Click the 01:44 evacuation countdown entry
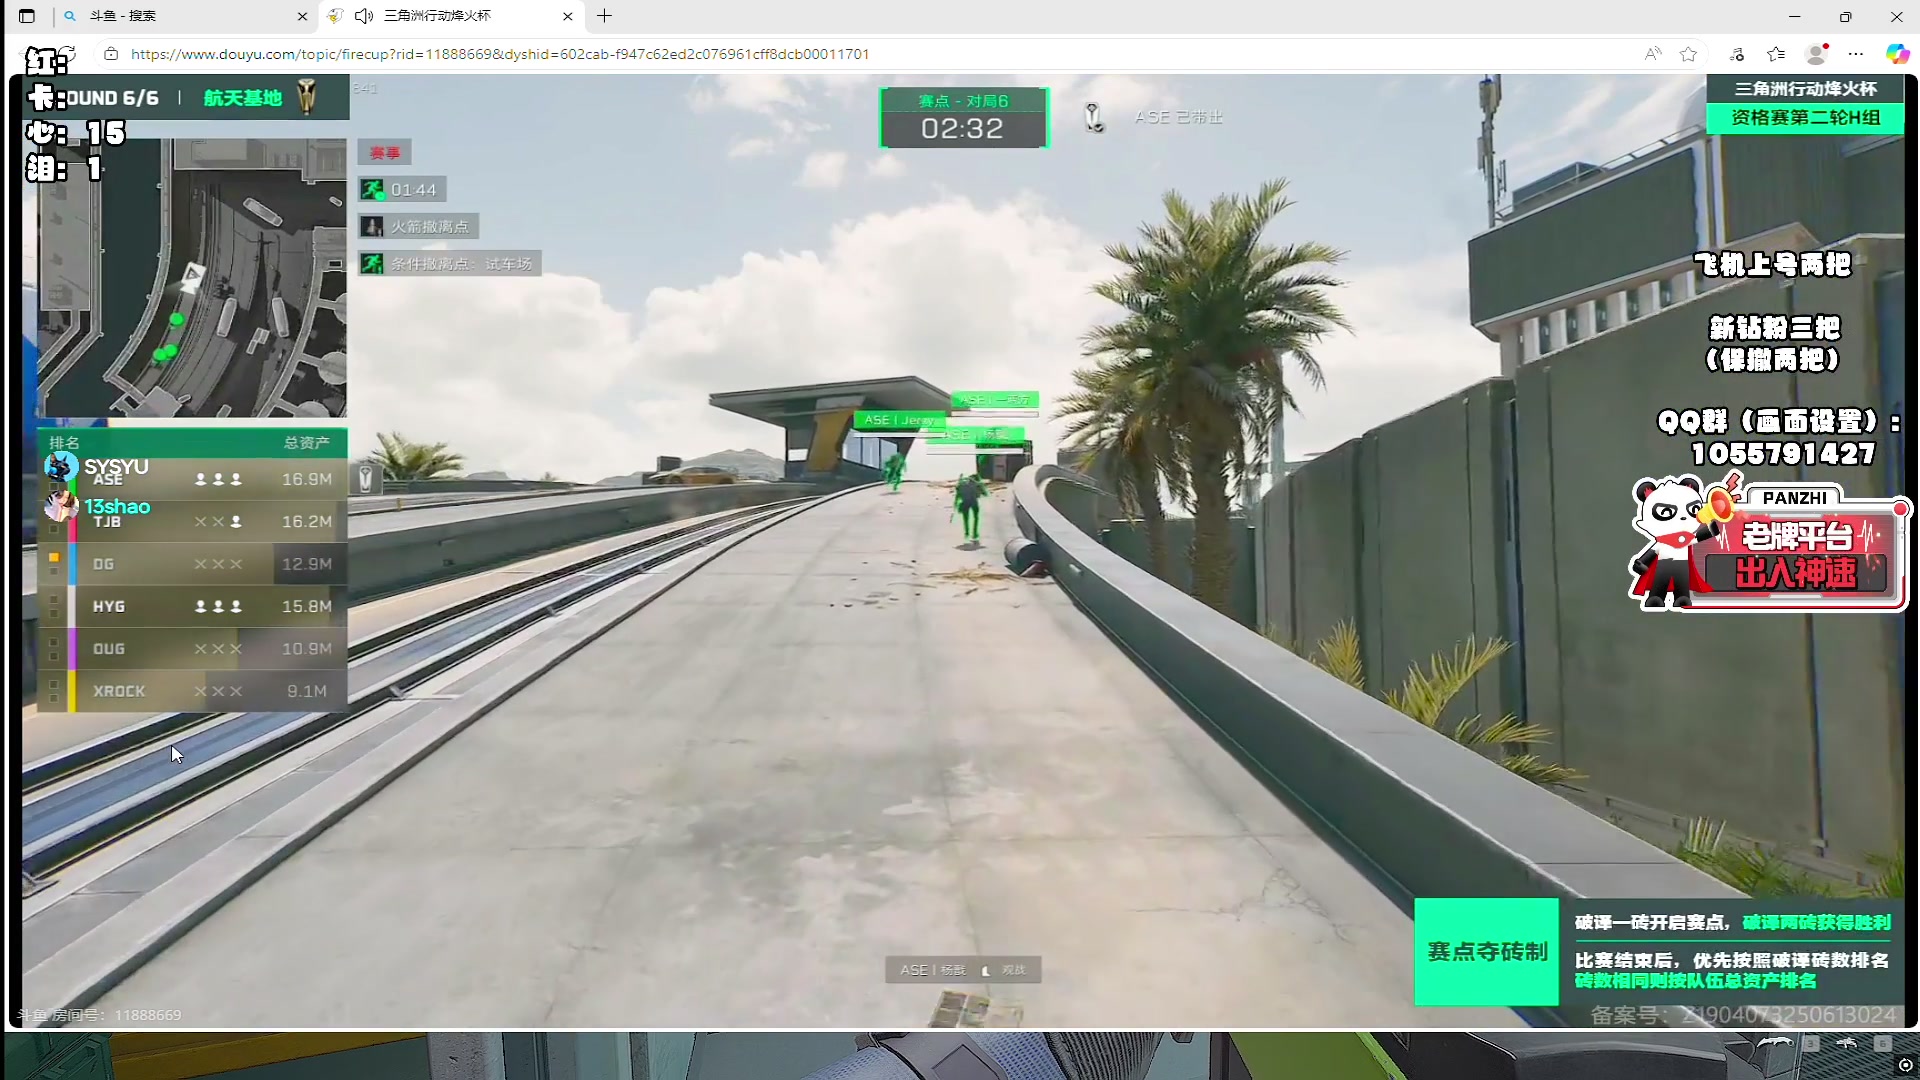This screenshot has width=1920, height=1080. point(404,190)
